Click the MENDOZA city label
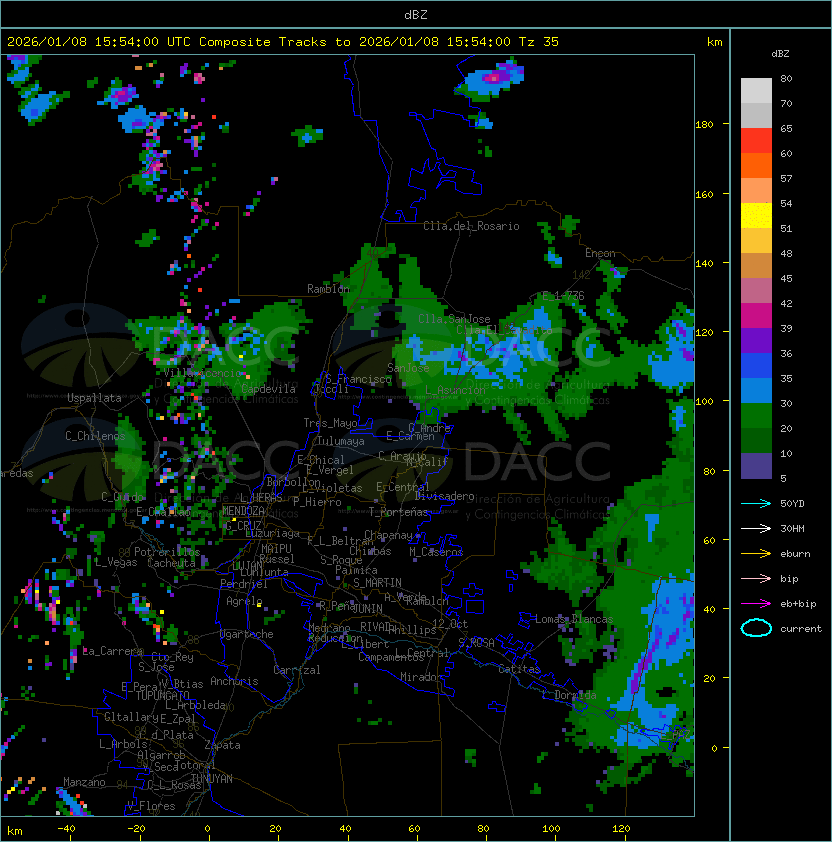Viewport: 832px width, 842px height. pos(244,512)
